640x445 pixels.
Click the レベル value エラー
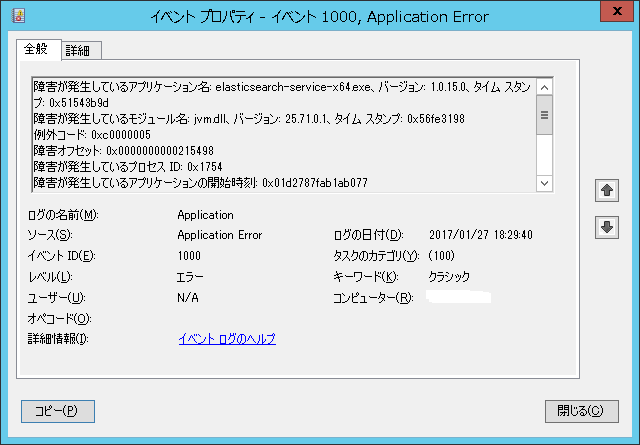click(190, 277)
